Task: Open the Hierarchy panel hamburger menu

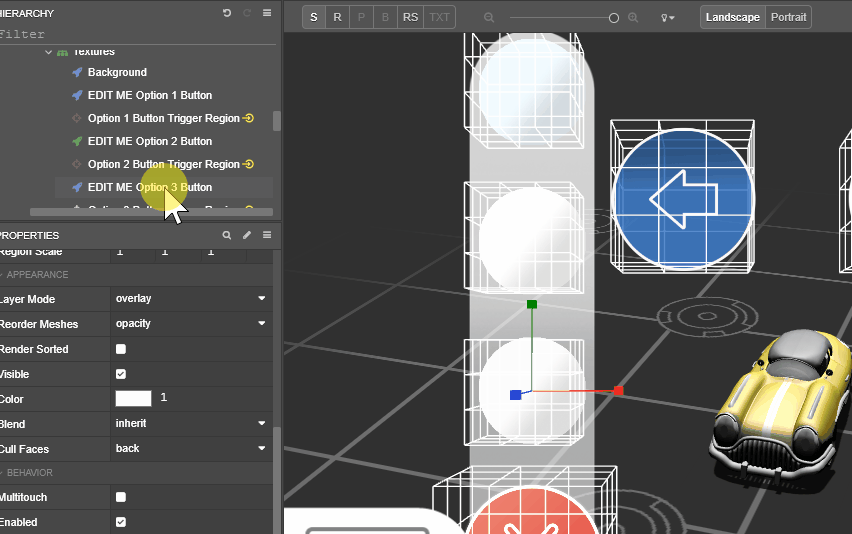Action: point(267,13)
